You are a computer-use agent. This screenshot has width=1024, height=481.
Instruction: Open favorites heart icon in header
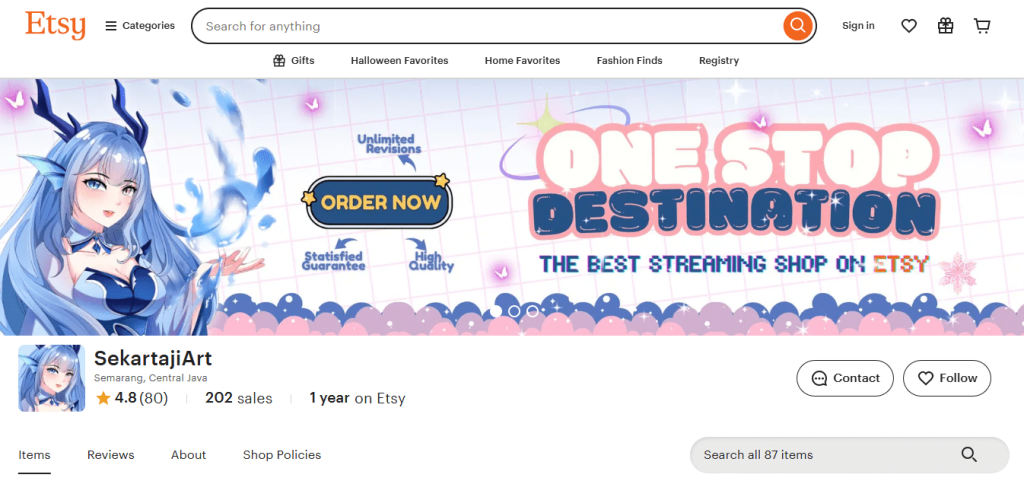908,26
